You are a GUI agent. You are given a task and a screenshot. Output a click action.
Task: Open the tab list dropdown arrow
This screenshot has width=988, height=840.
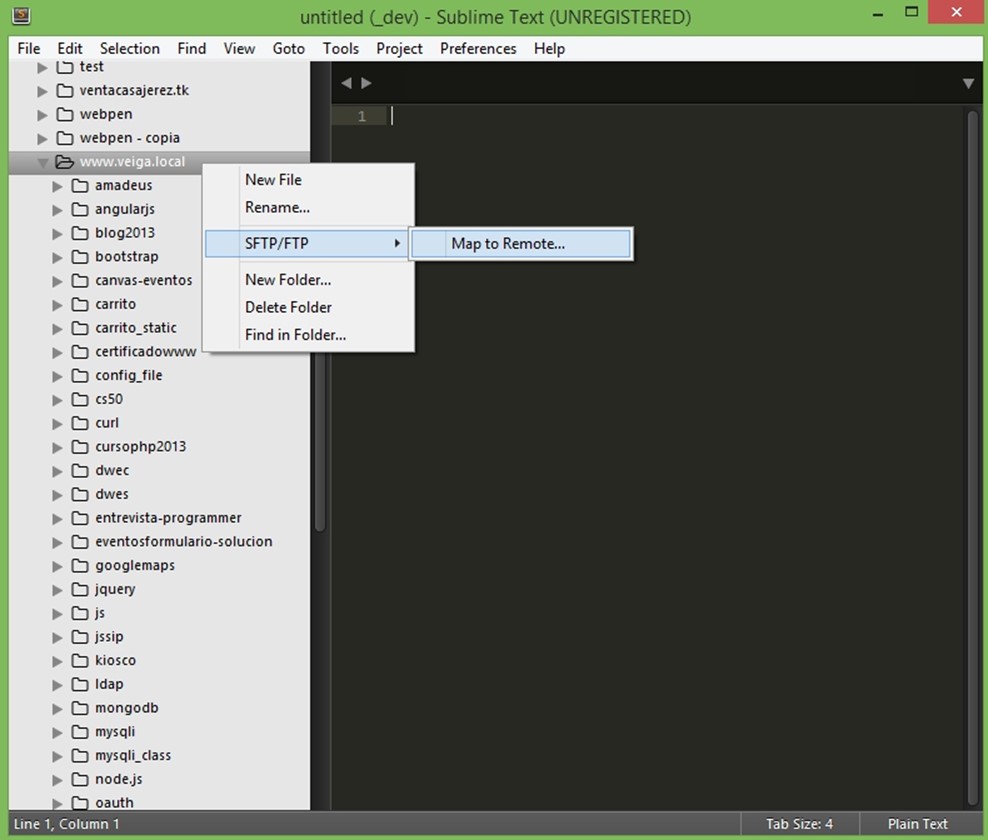967,84
